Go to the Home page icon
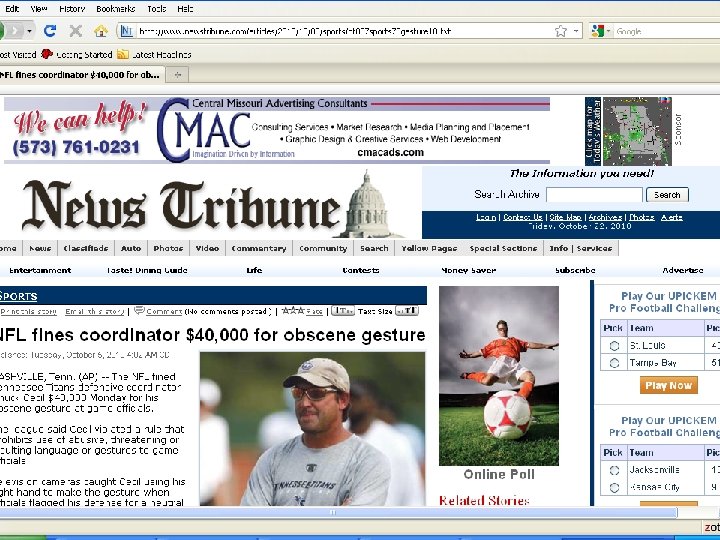This screenshot has height=540, width=720. coord(101,31)
